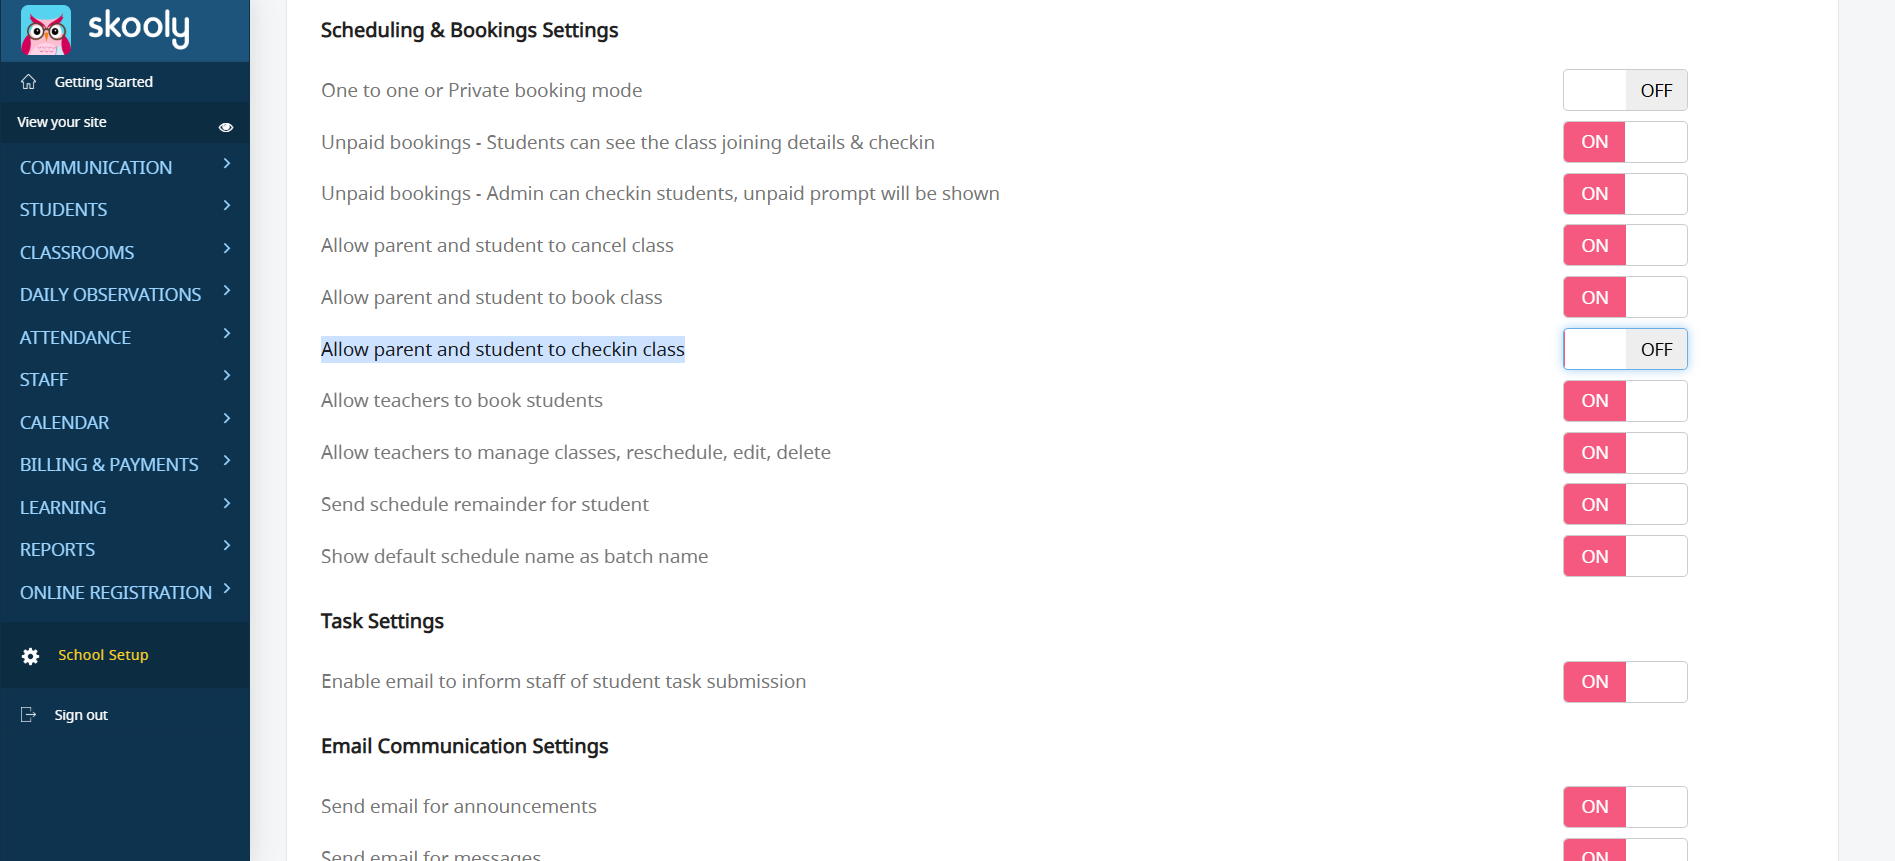Image resolution: width=1895 pixels, height=861 pixels.
Task: Expand the Billing & Payments chevron
Action: point(227,460)
